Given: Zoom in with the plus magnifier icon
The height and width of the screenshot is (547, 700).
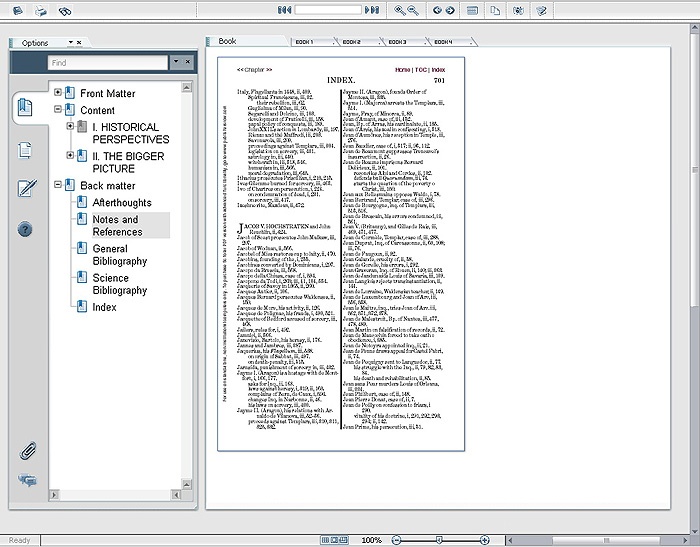Looking at the screenshot, I should (399, 10).
